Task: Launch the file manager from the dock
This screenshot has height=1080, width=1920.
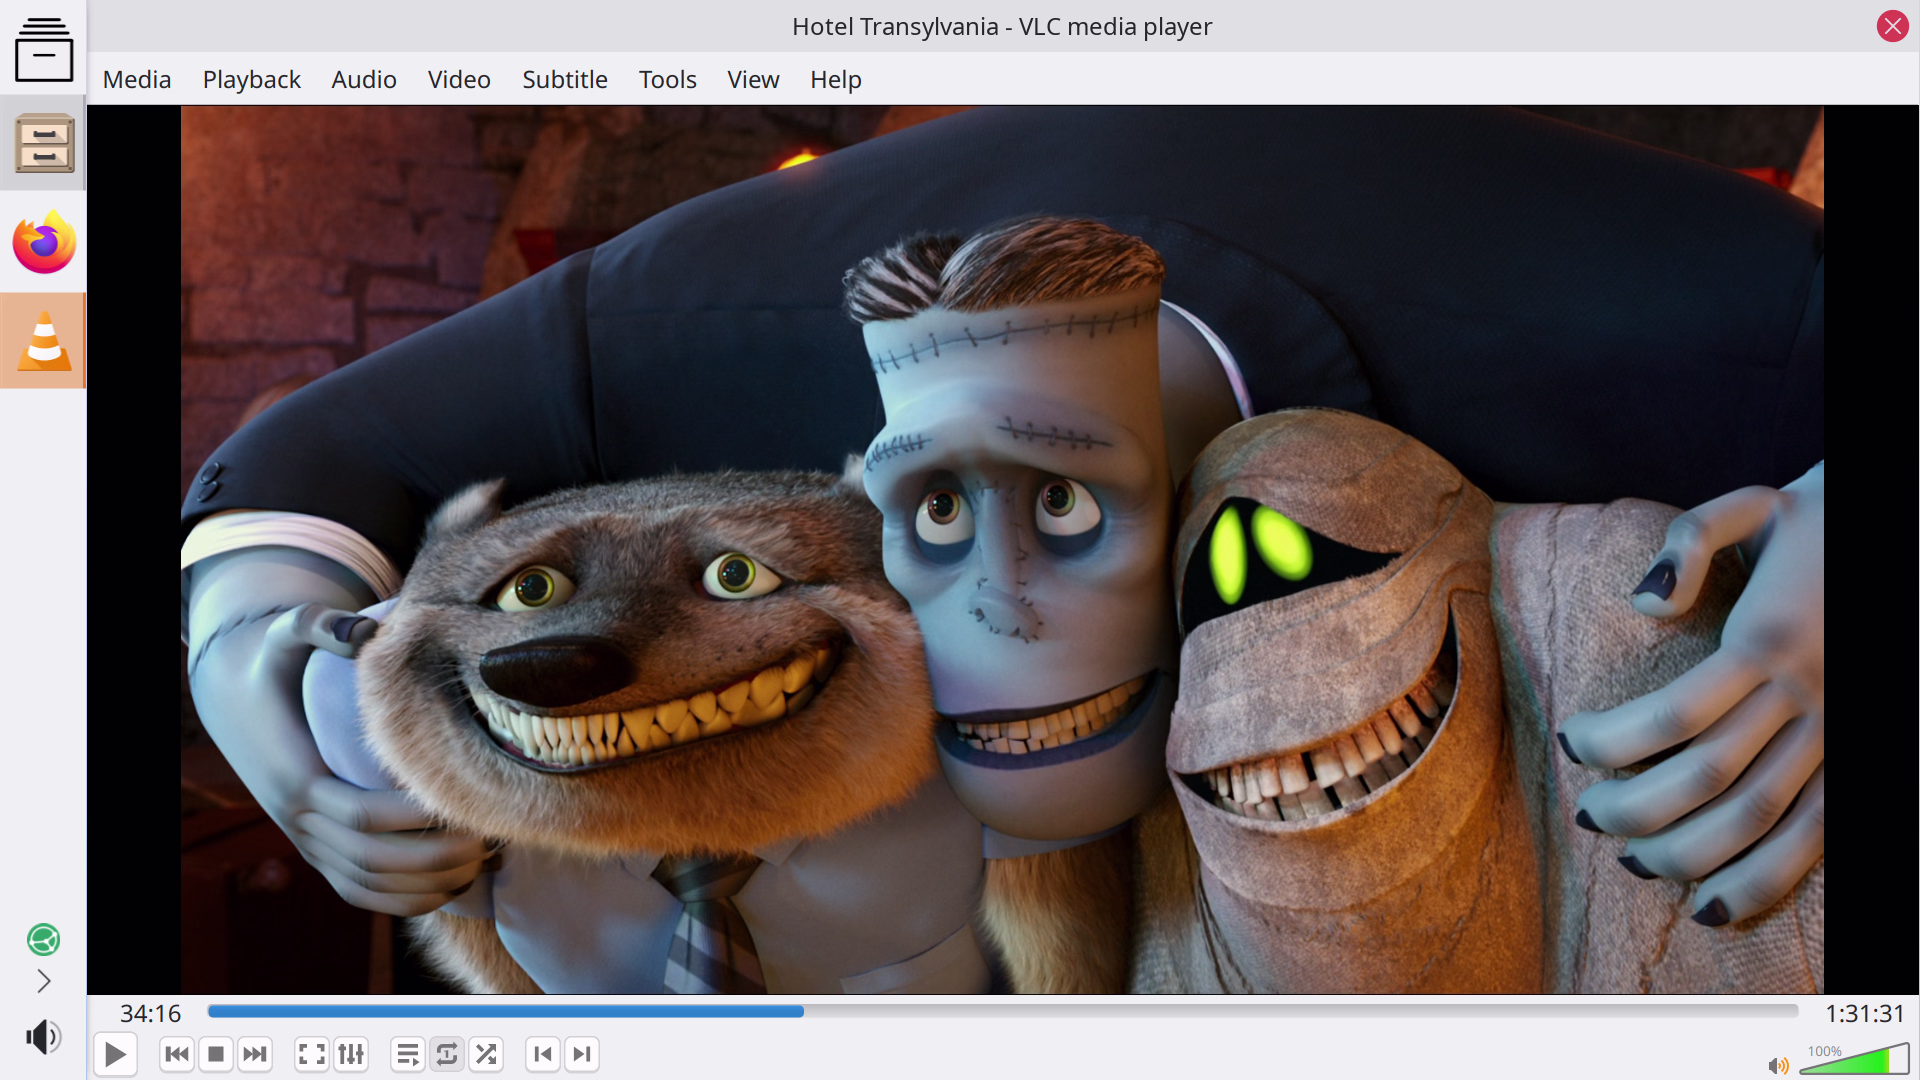Action: [x=44, y=143]
